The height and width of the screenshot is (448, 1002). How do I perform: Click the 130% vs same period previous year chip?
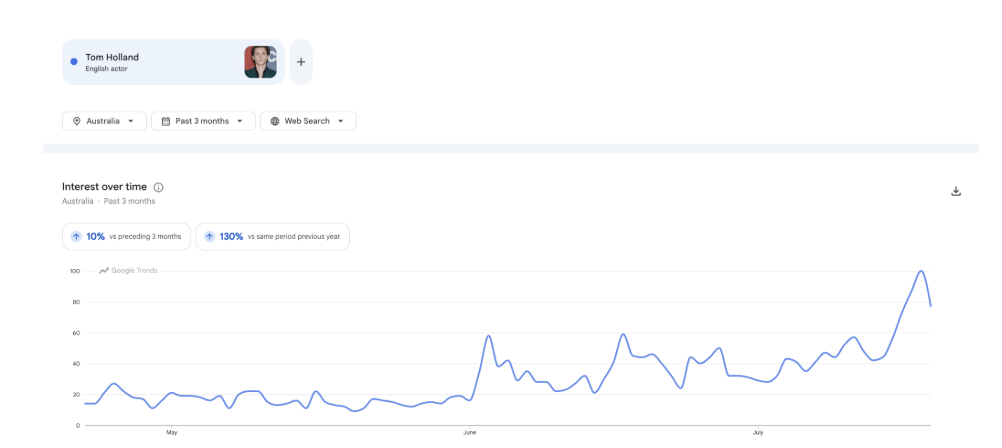[272, 236]
